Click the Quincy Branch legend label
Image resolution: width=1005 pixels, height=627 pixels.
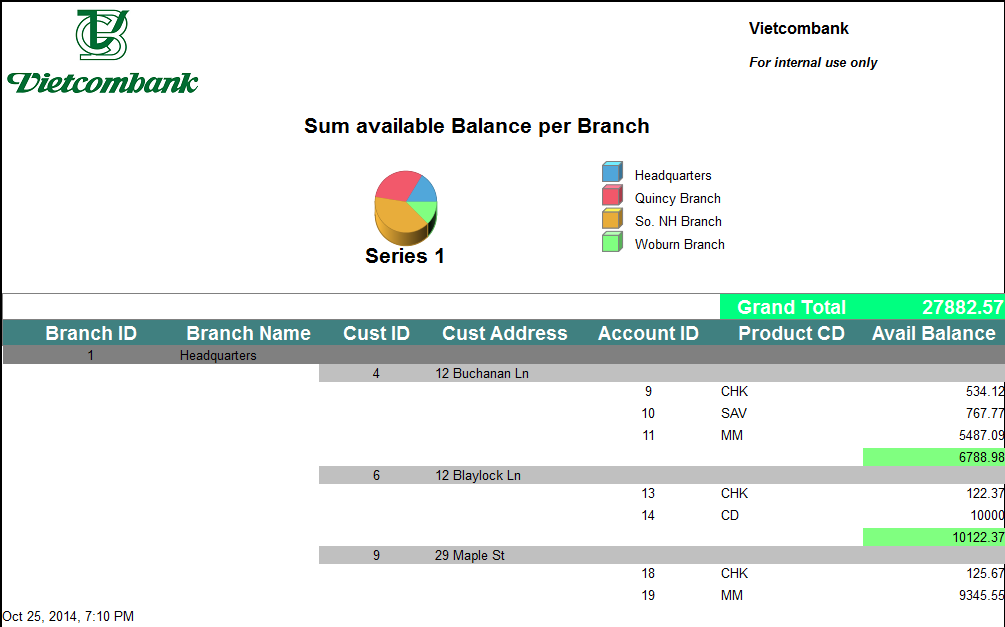[677, 199]
